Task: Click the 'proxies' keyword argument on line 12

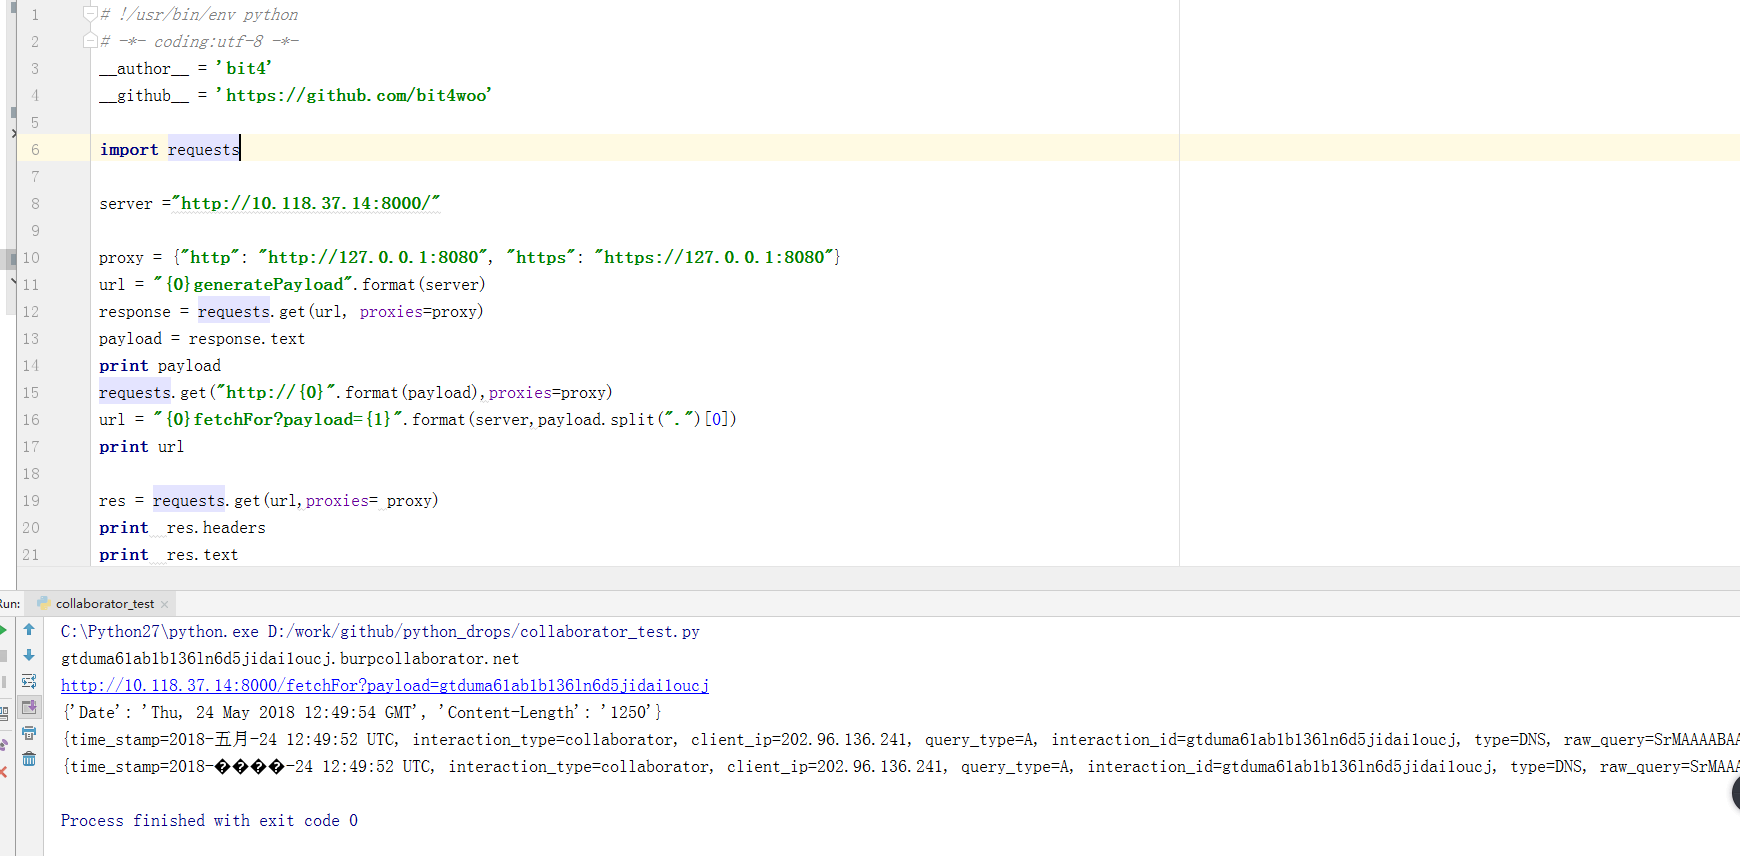Action: [x=391, y=312]
